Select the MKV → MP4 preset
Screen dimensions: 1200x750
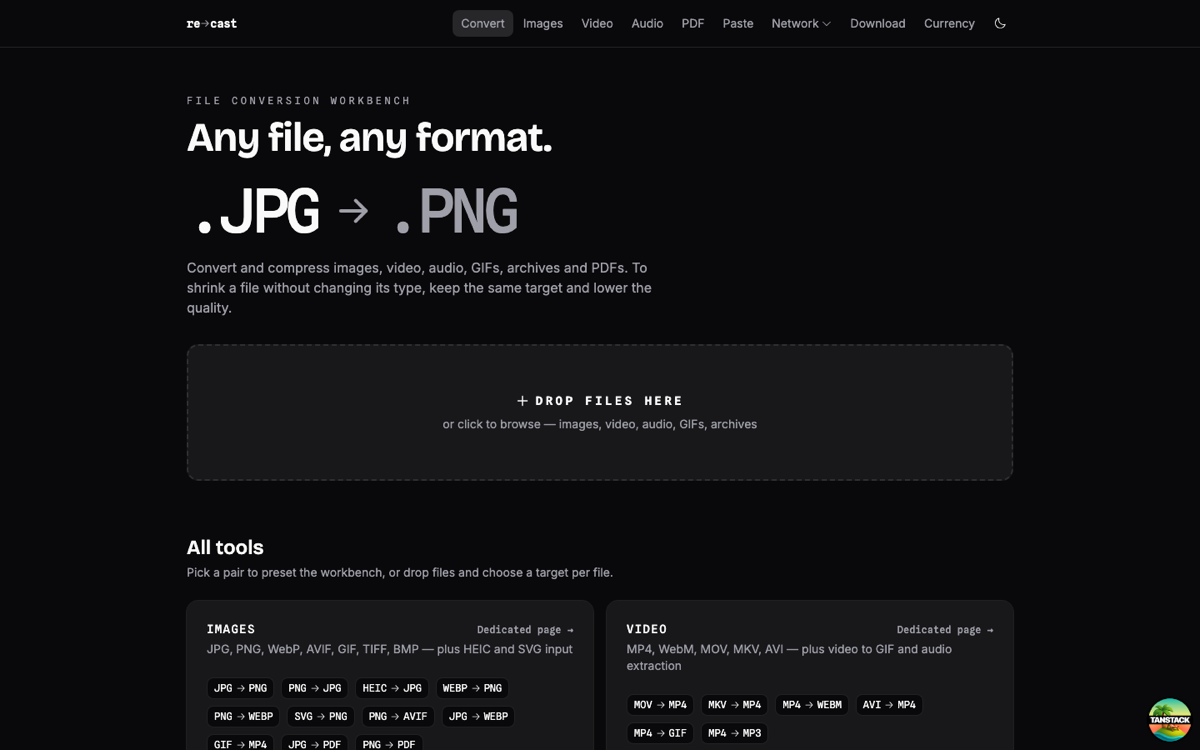[x=735, y=705]
